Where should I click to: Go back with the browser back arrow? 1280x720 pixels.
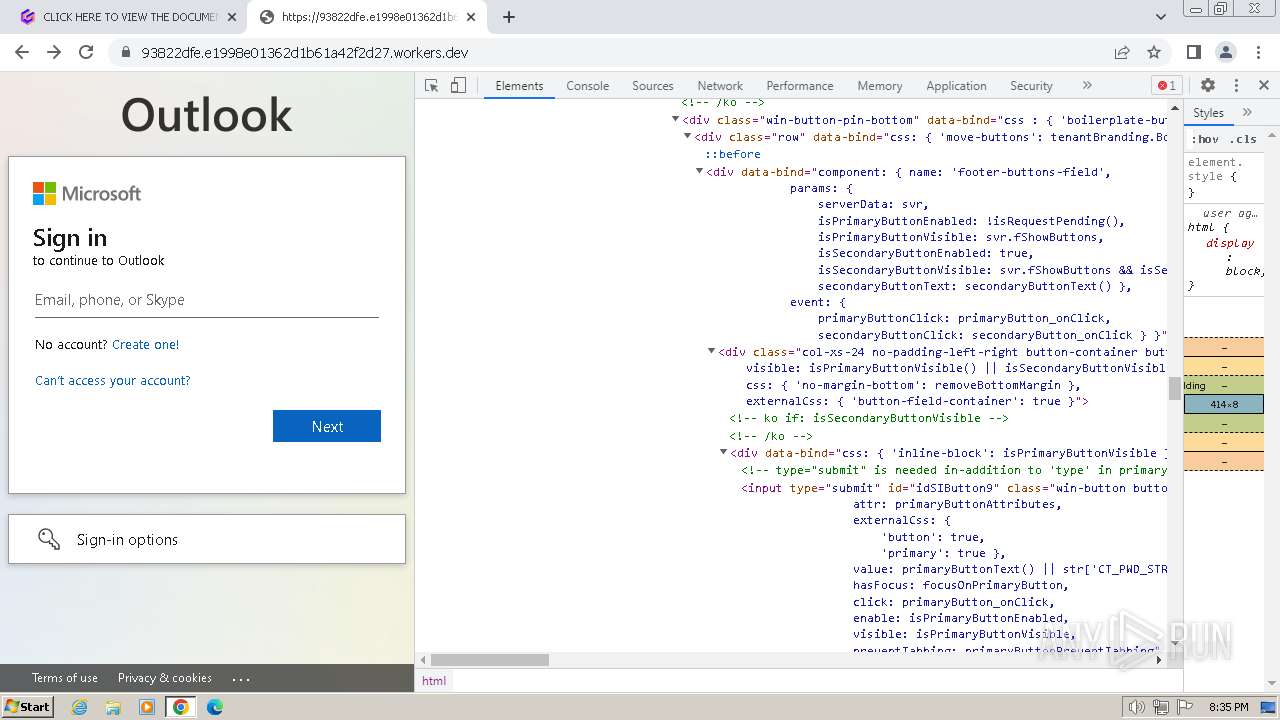22,52
